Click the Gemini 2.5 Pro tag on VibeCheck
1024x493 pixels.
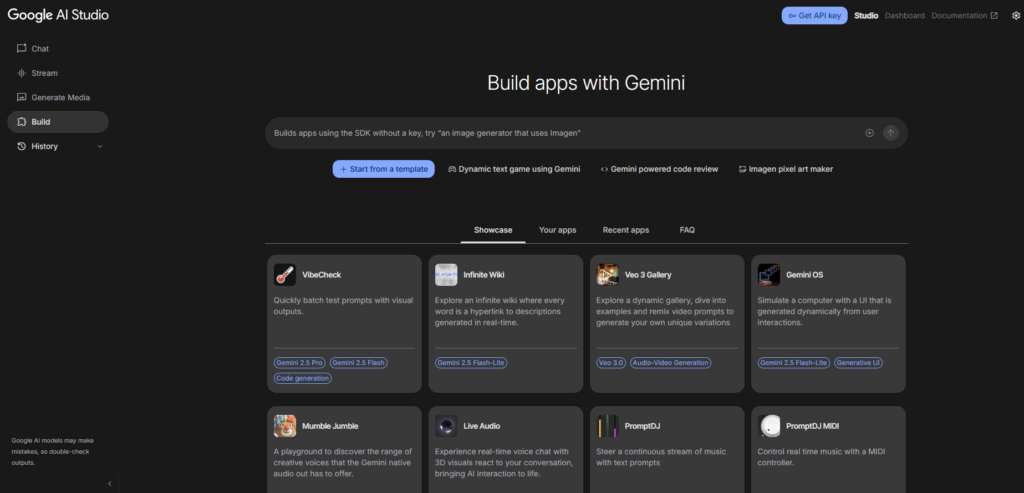coord(299,363)
